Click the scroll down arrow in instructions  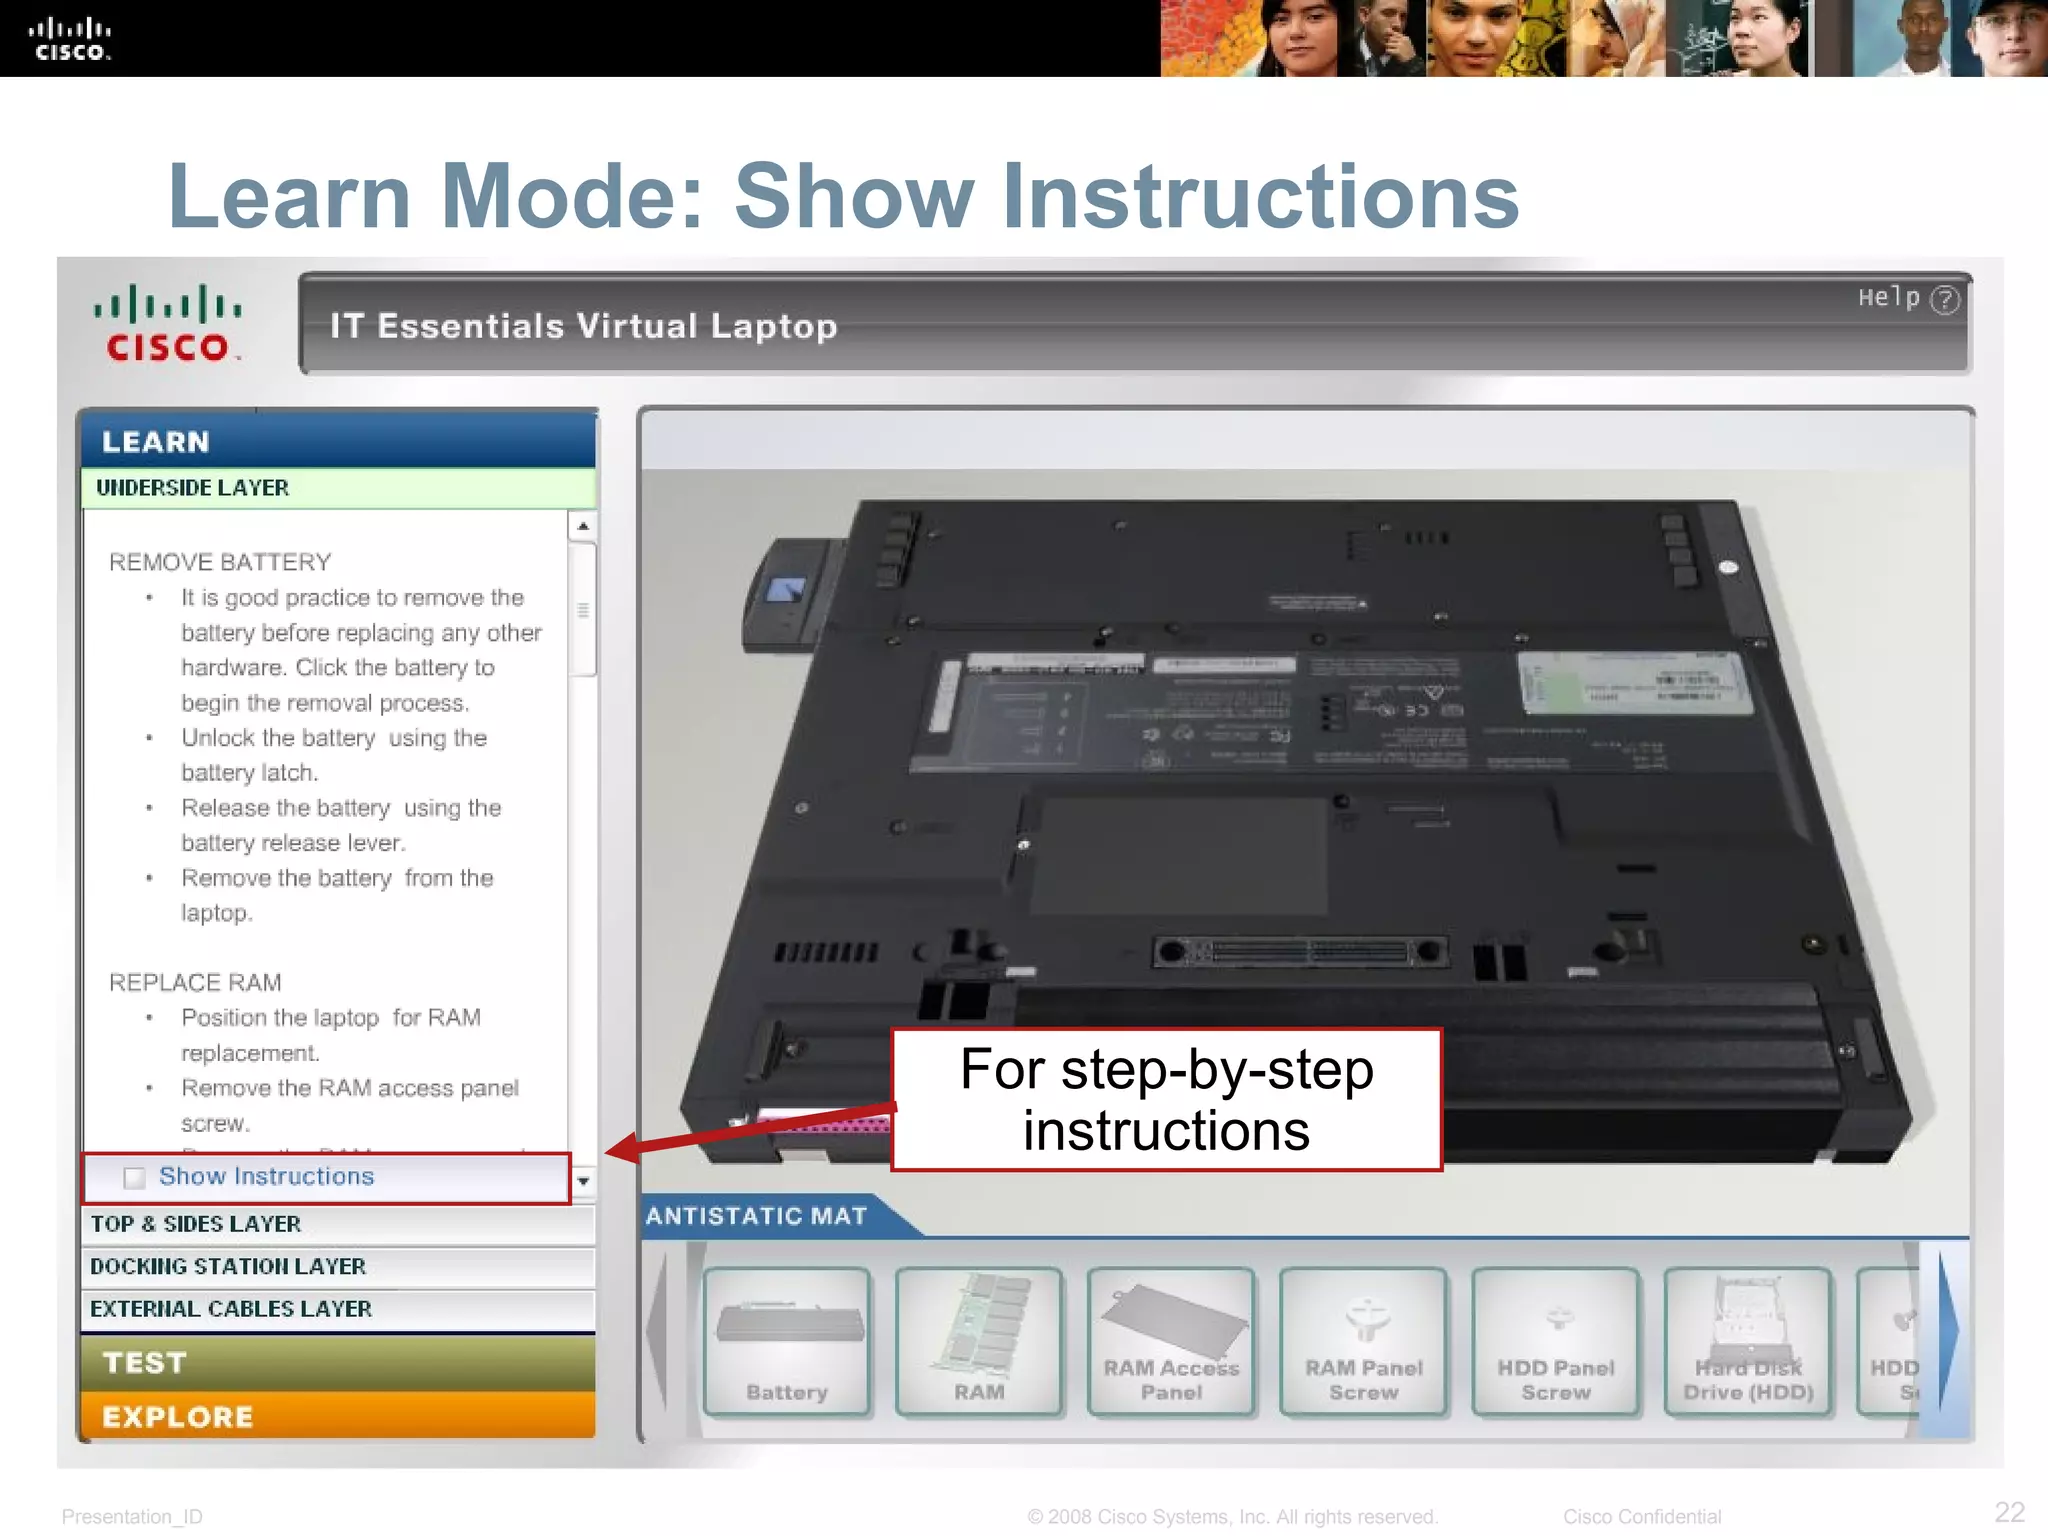[x=583, y=1181]
